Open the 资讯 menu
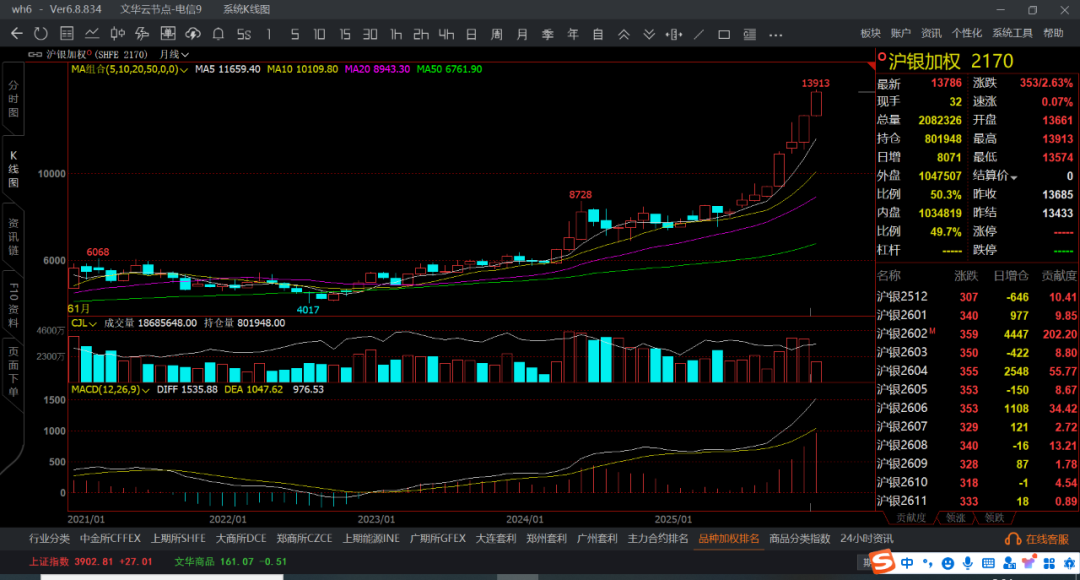Screen dimensions: 1080x580 [x=931, y=33]
